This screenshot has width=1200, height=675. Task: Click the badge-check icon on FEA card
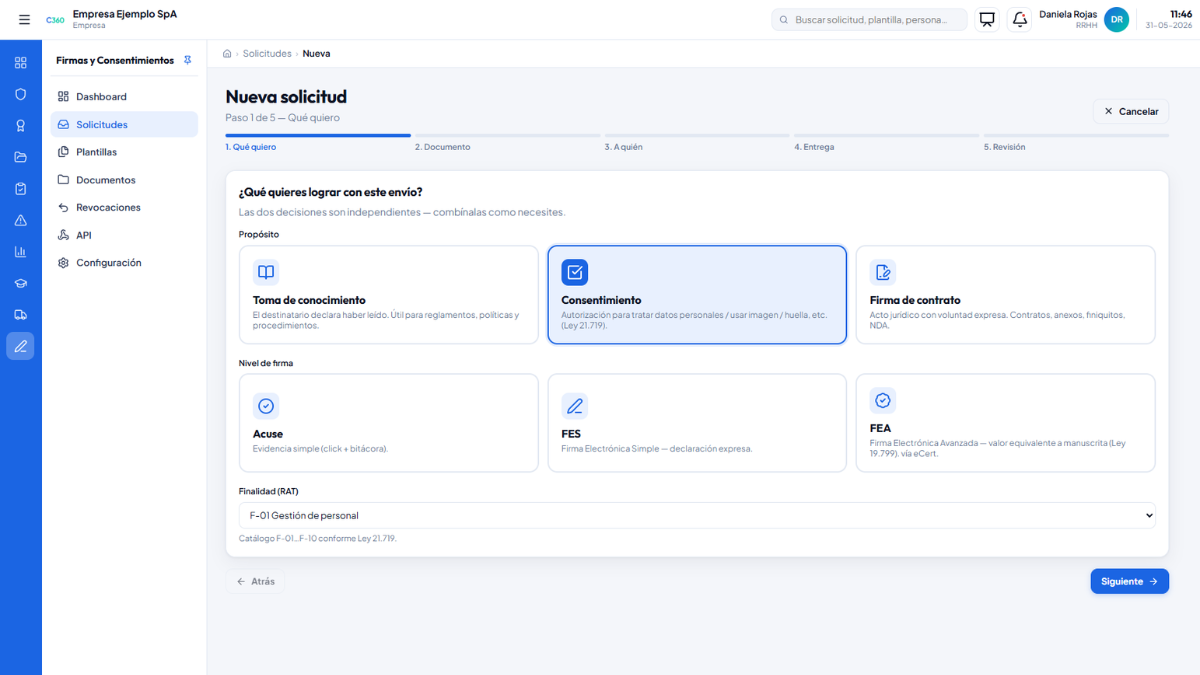(x=883, y=400)
